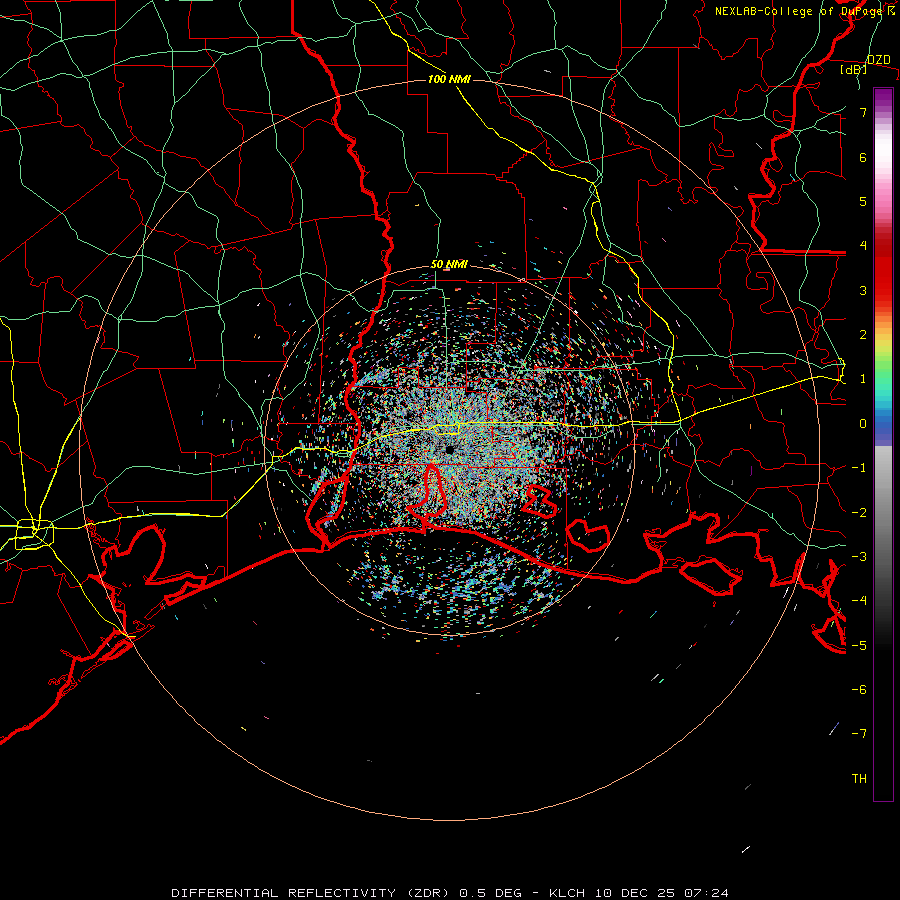Click the -4 tick label on scale
The width and height of the screenshot is (900, 900).
[859, 601]
